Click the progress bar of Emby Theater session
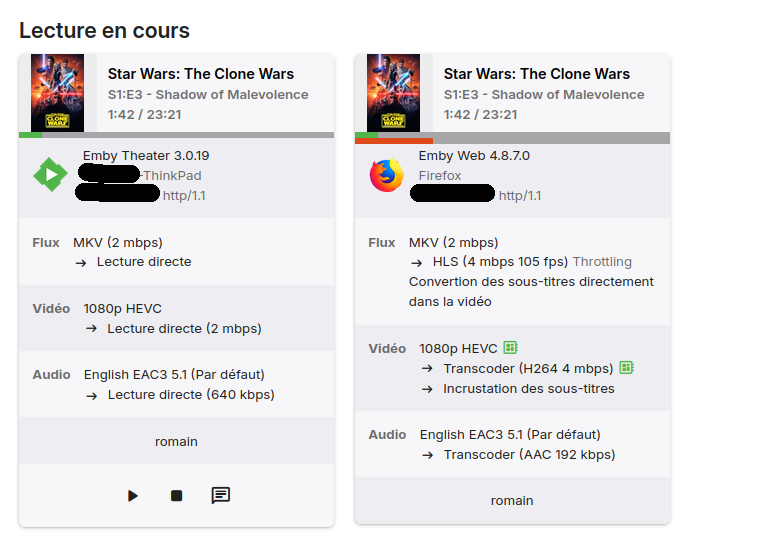 176,135
